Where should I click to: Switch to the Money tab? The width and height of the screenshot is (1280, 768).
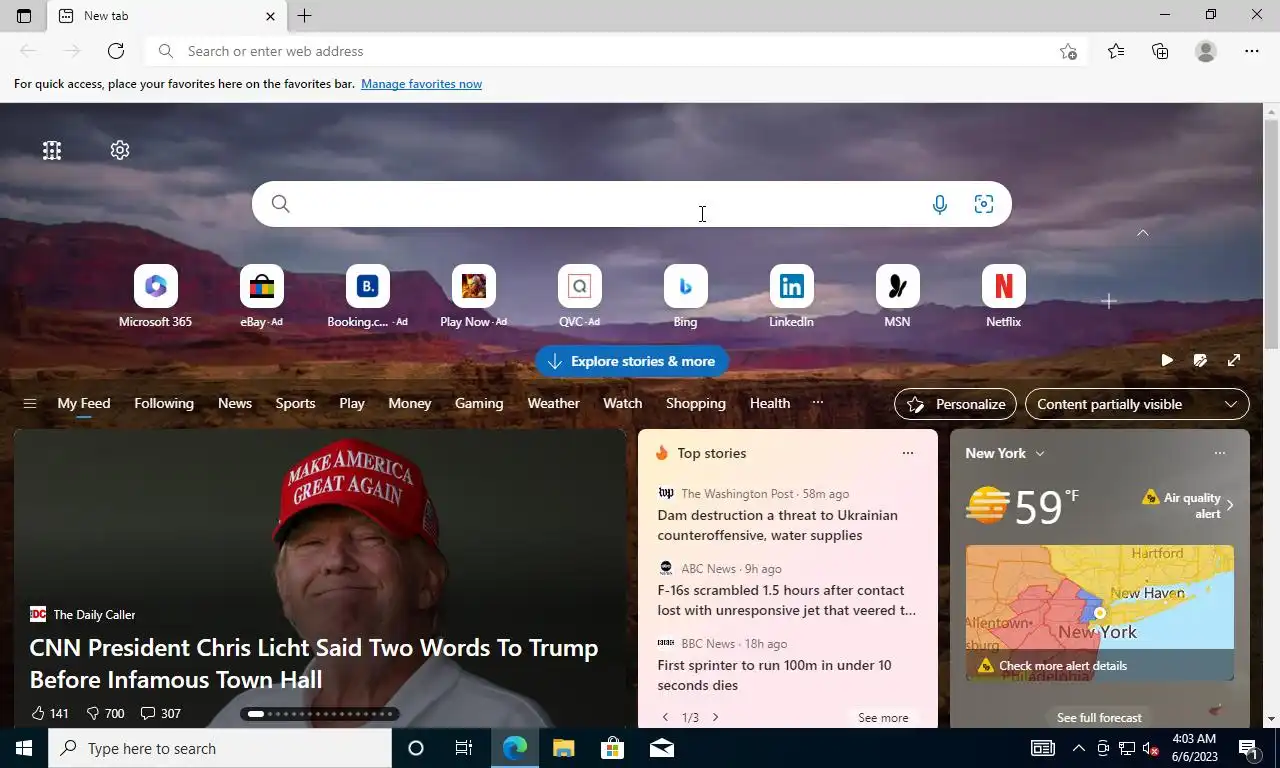pyautogui.click(x=410, y=403)
